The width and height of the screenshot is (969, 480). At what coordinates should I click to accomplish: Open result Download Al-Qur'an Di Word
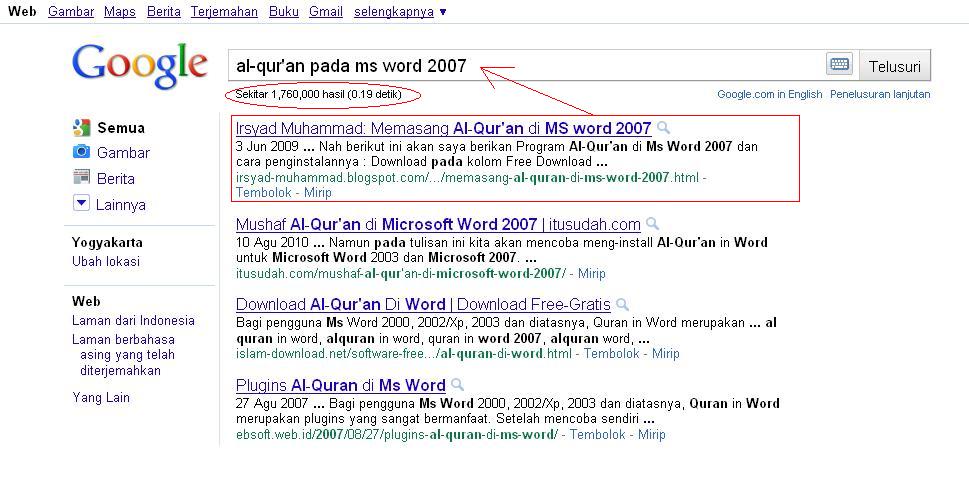[423, 304]
